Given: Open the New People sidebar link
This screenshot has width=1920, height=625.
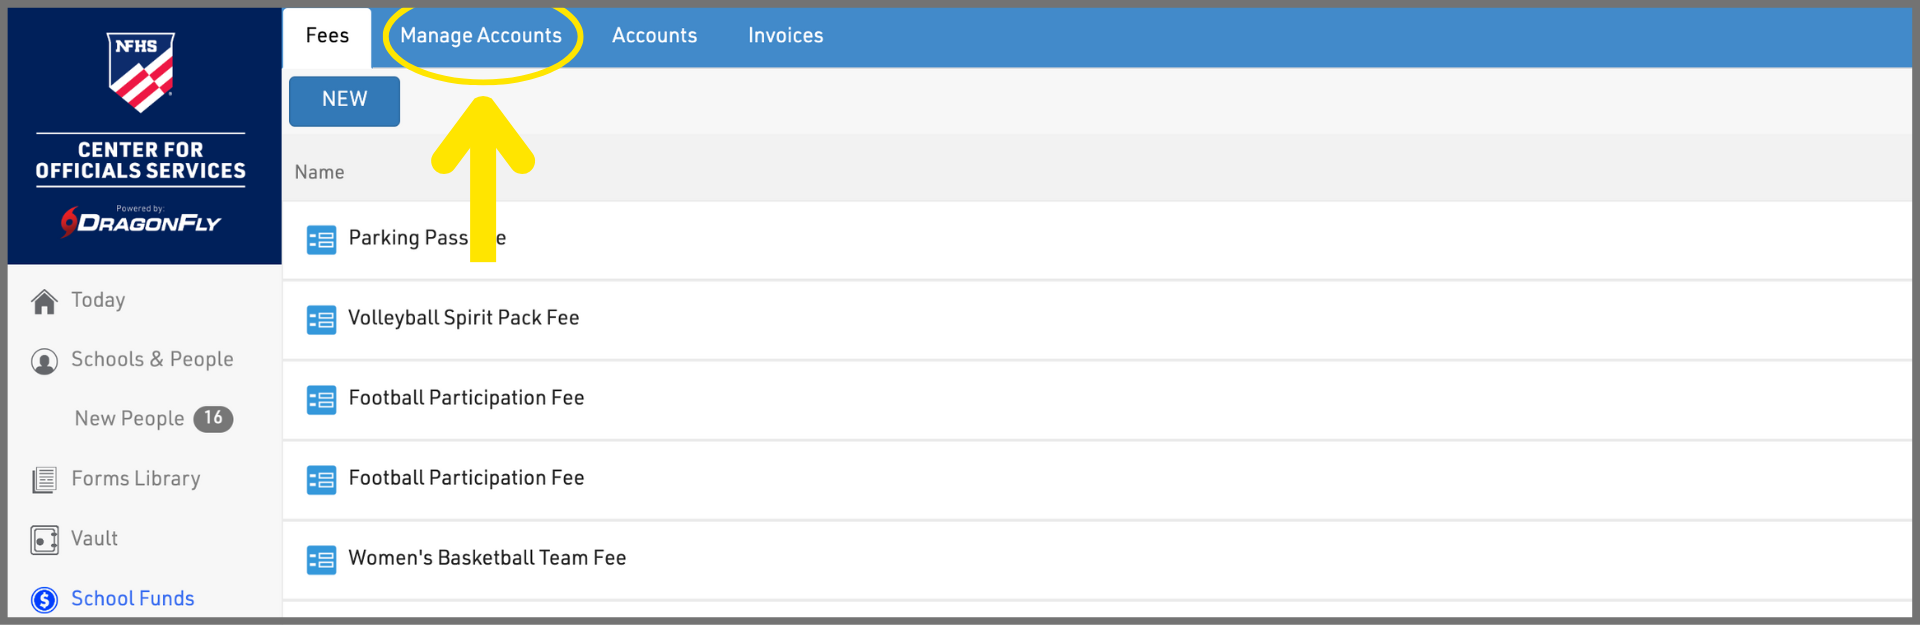Looking at the screenshot, I should click(x=129, y=419).
